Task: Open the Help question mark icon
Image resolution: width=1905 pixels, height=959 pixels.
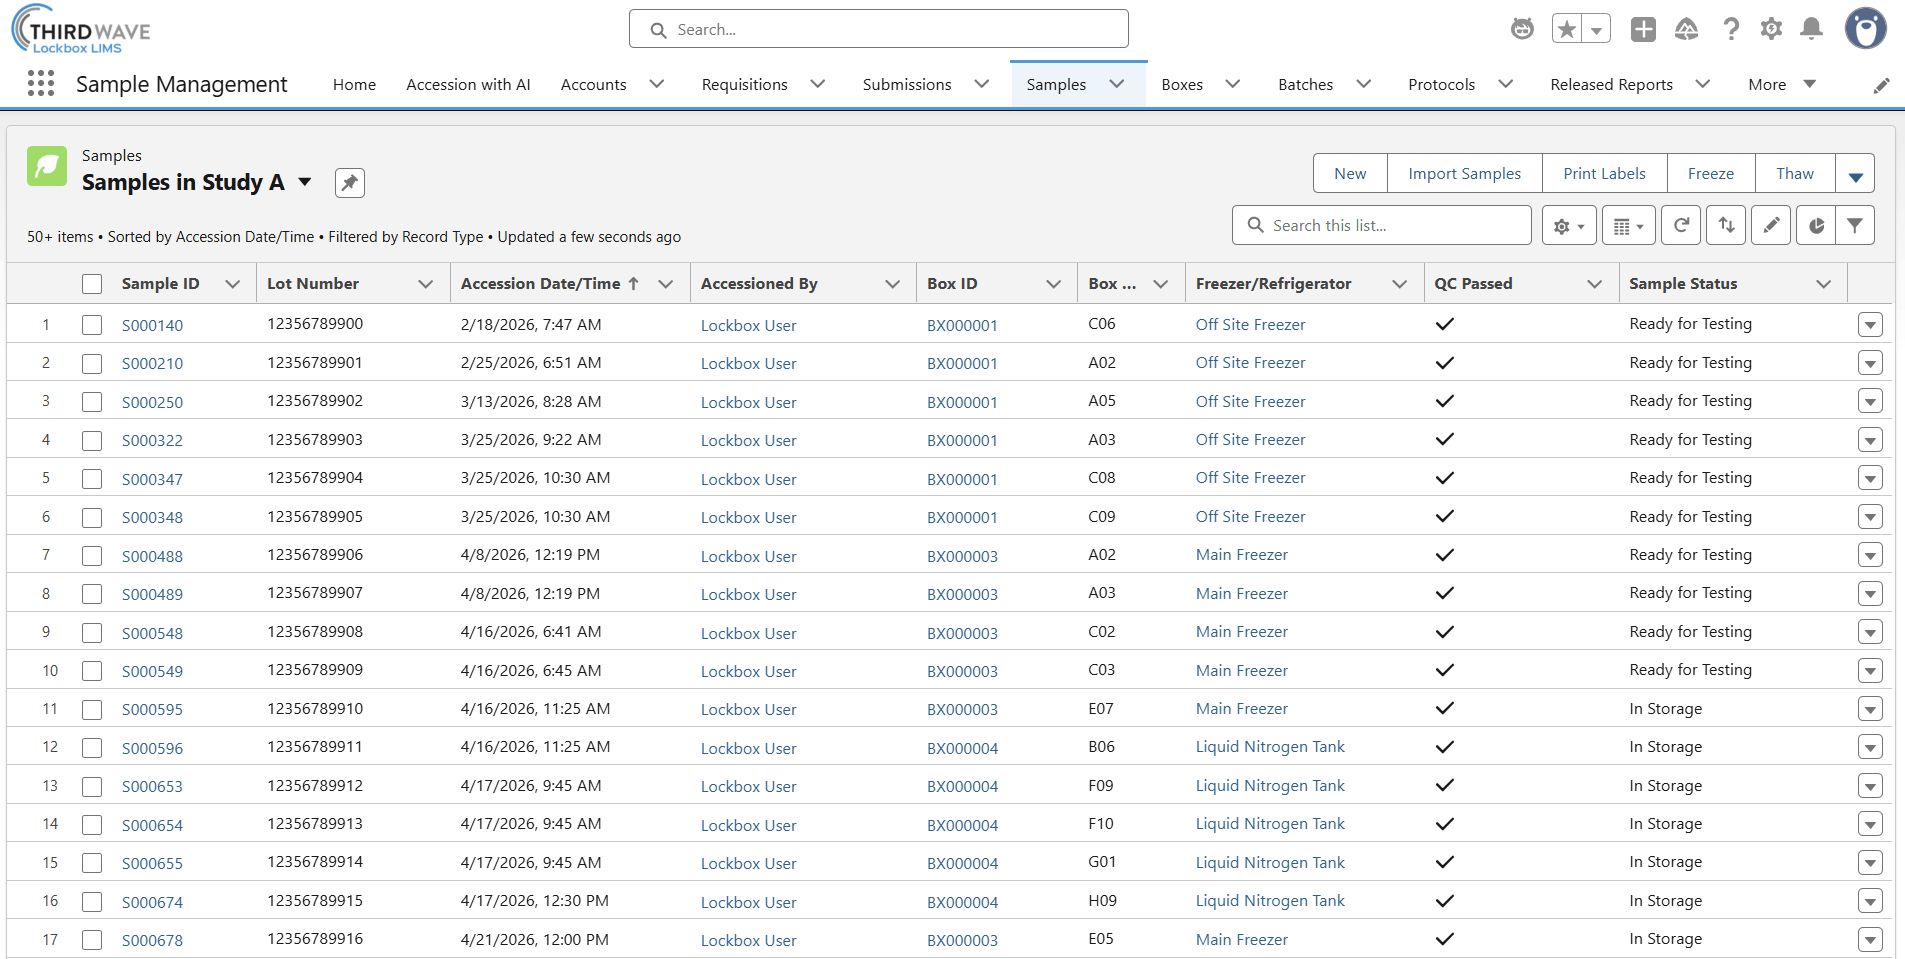Action: 1731,29
